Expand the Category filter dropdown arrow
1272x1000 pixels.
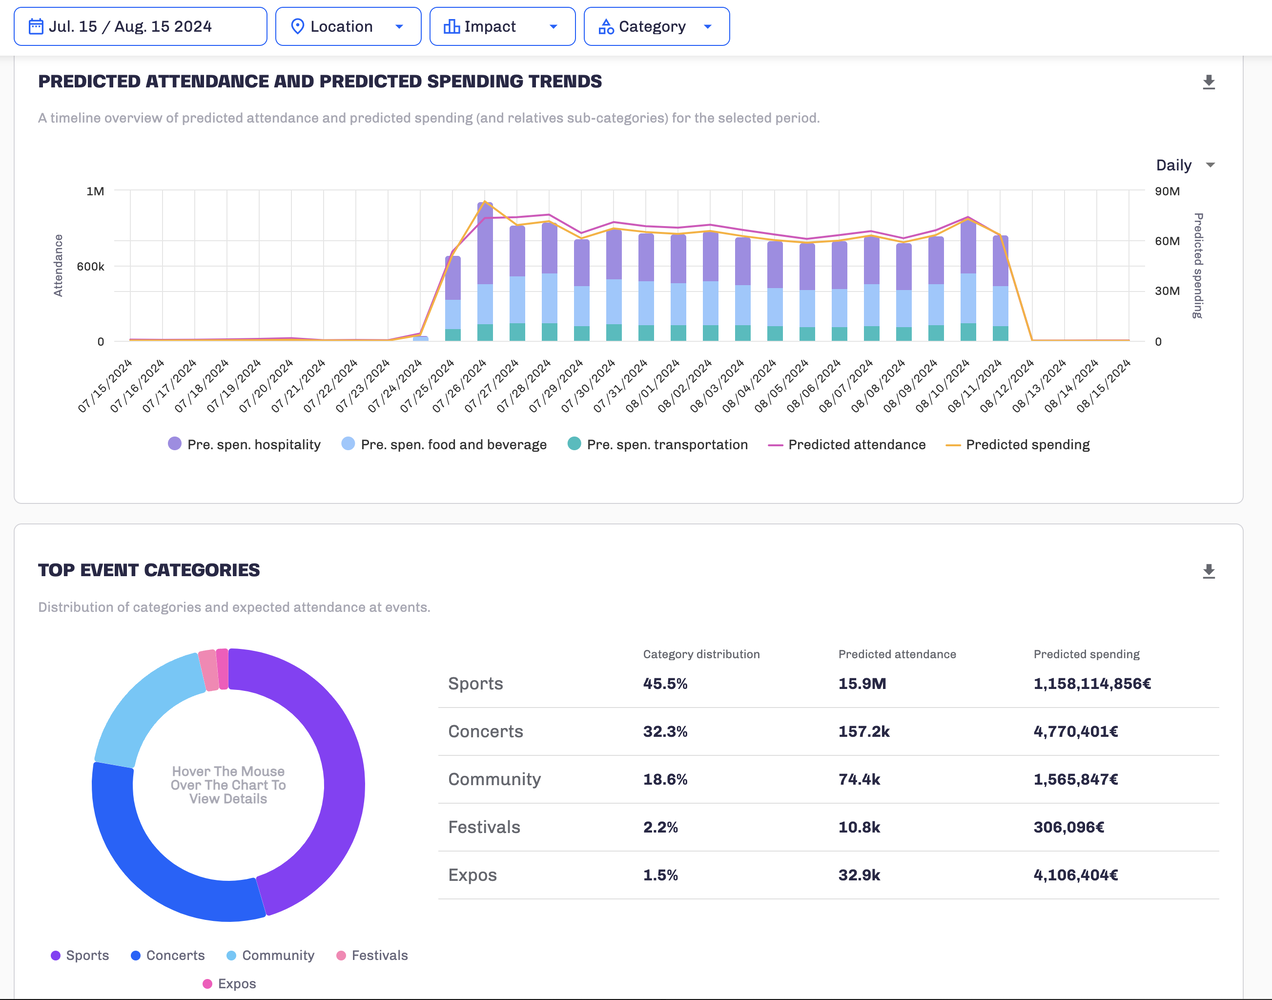708,27
